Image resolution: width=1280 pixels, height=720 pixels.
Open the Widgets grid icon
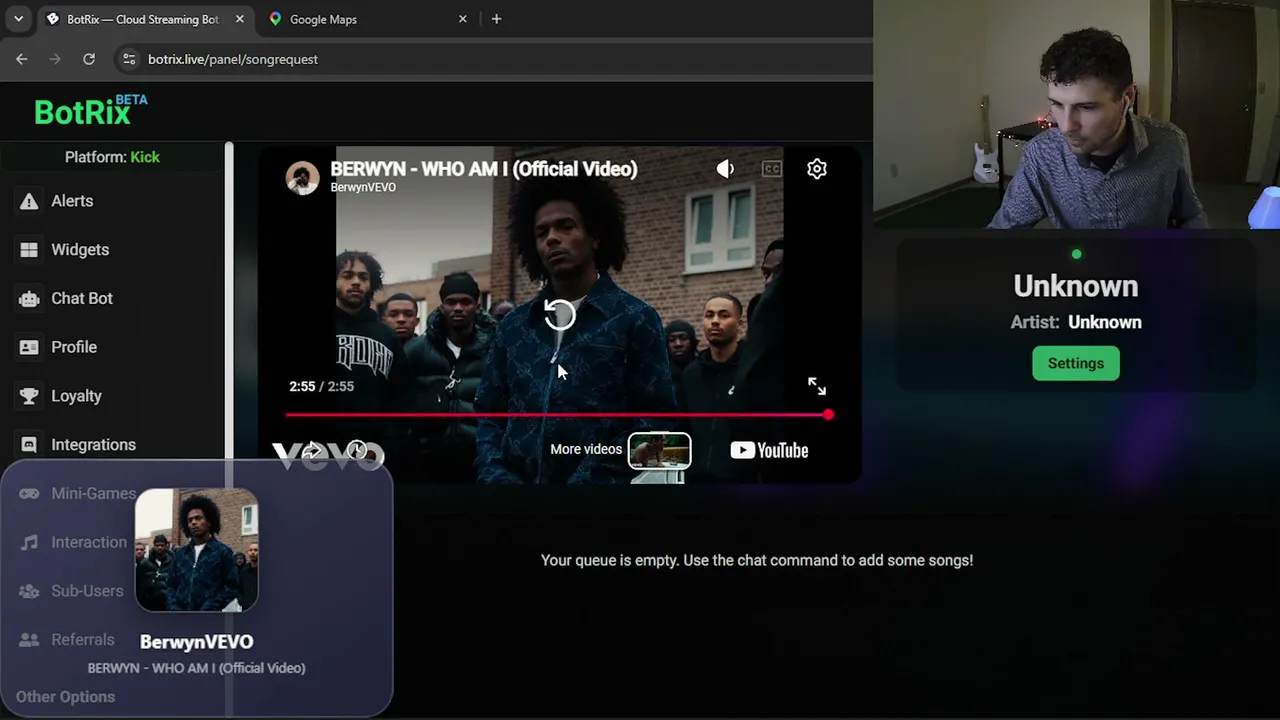click(x=29, y=250)
